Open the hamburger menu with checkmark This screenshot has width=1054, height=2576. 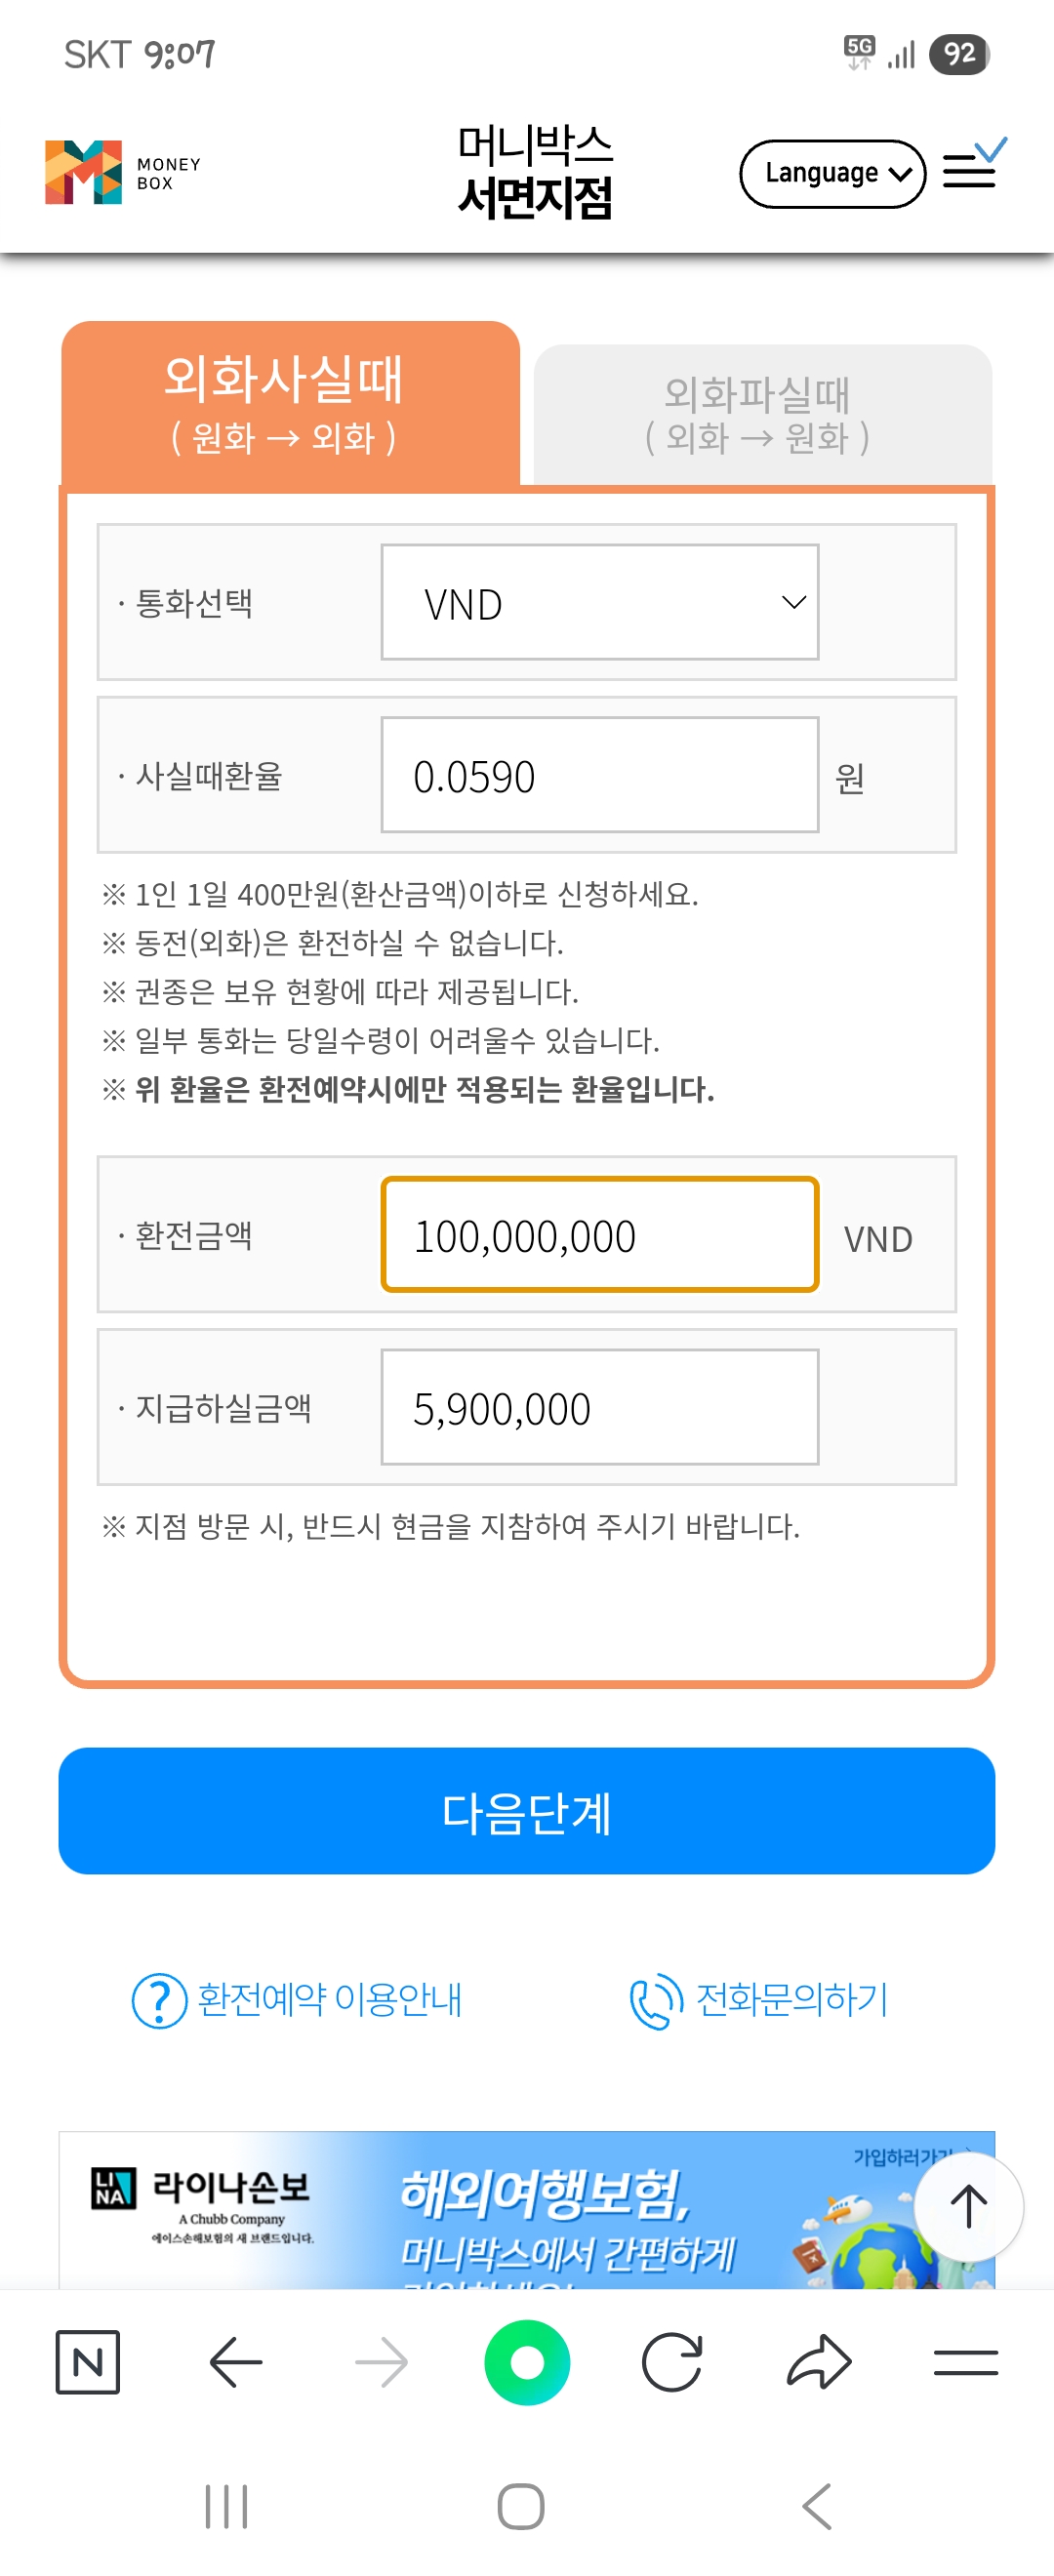[x=972, y=166]
